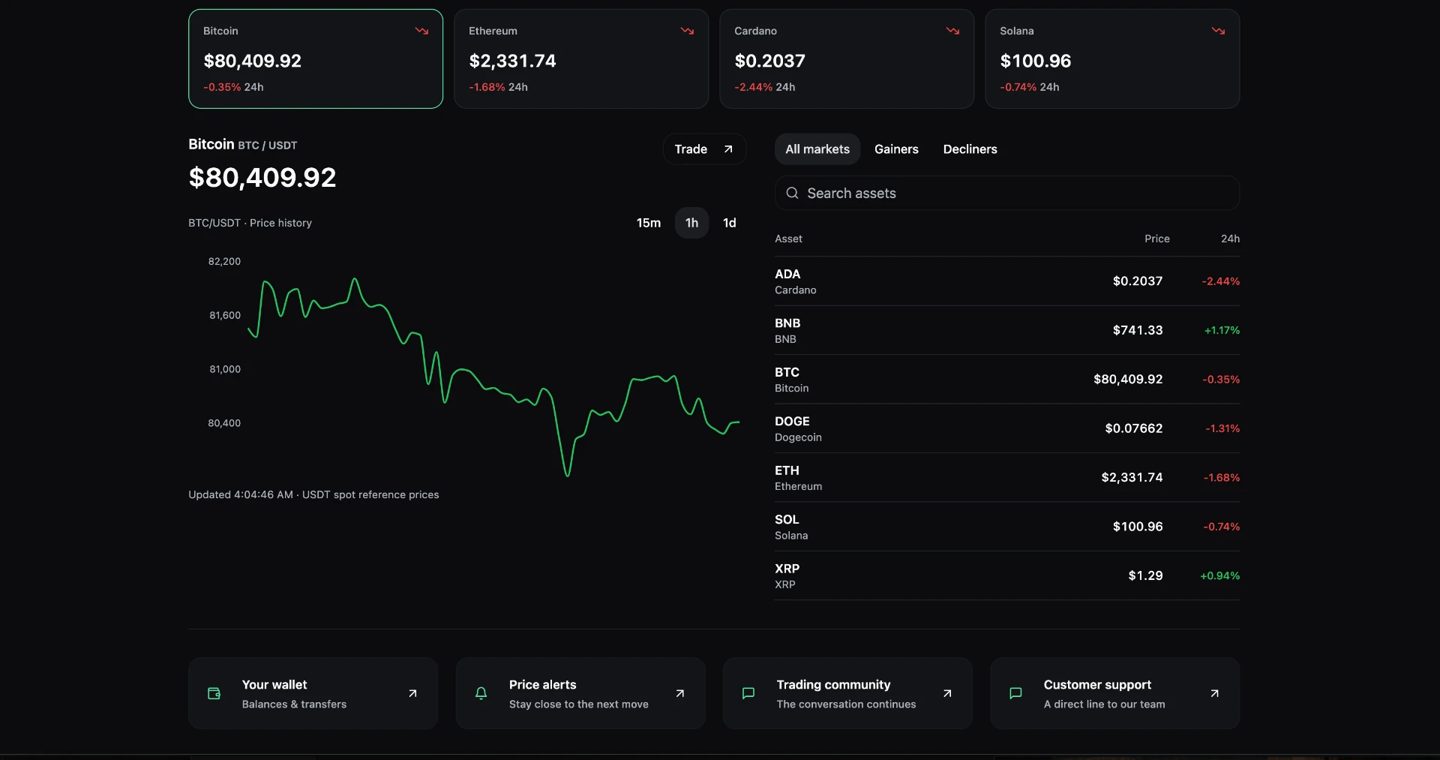The width and height of the screenshot is (1440, 760).
Task: Switch to the Gainers tab
Action: click(x=896, y=149)
